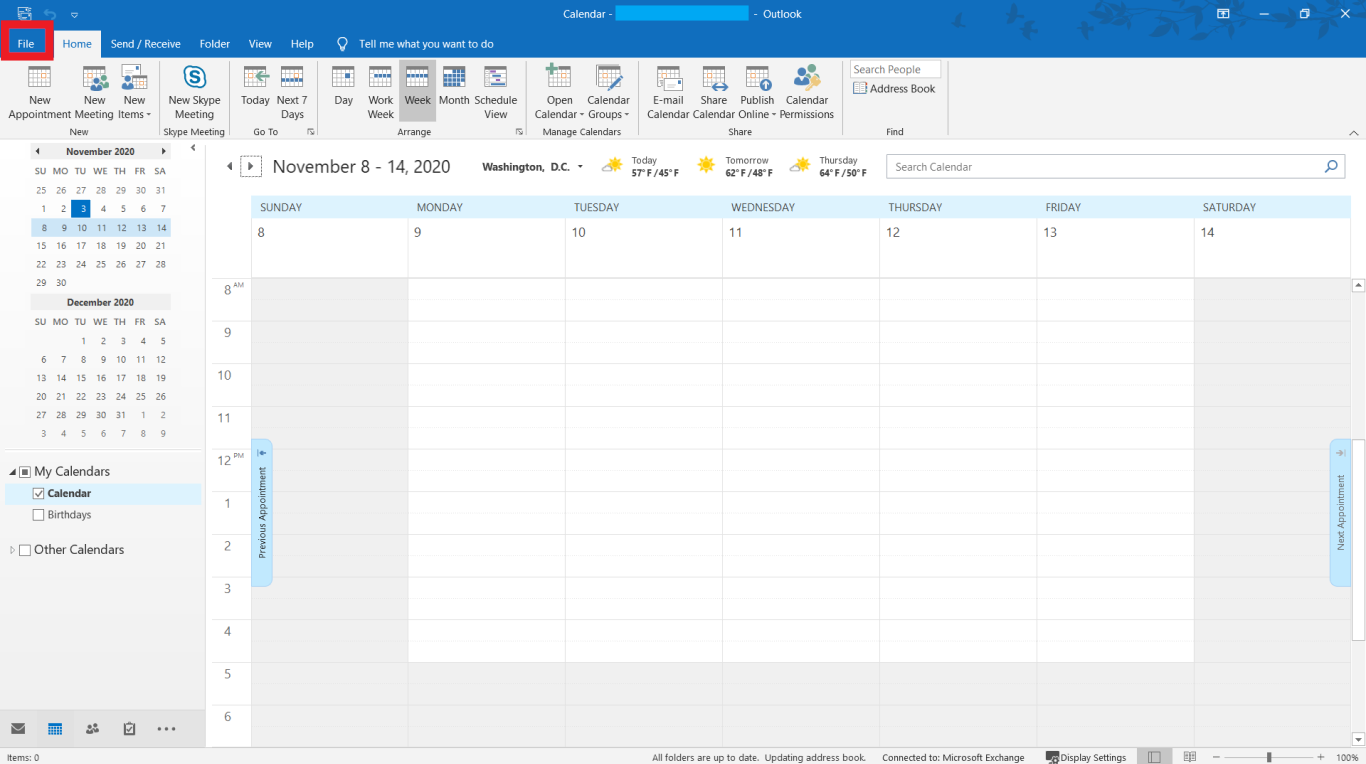Open the Help tab

(x=302, y=44)
